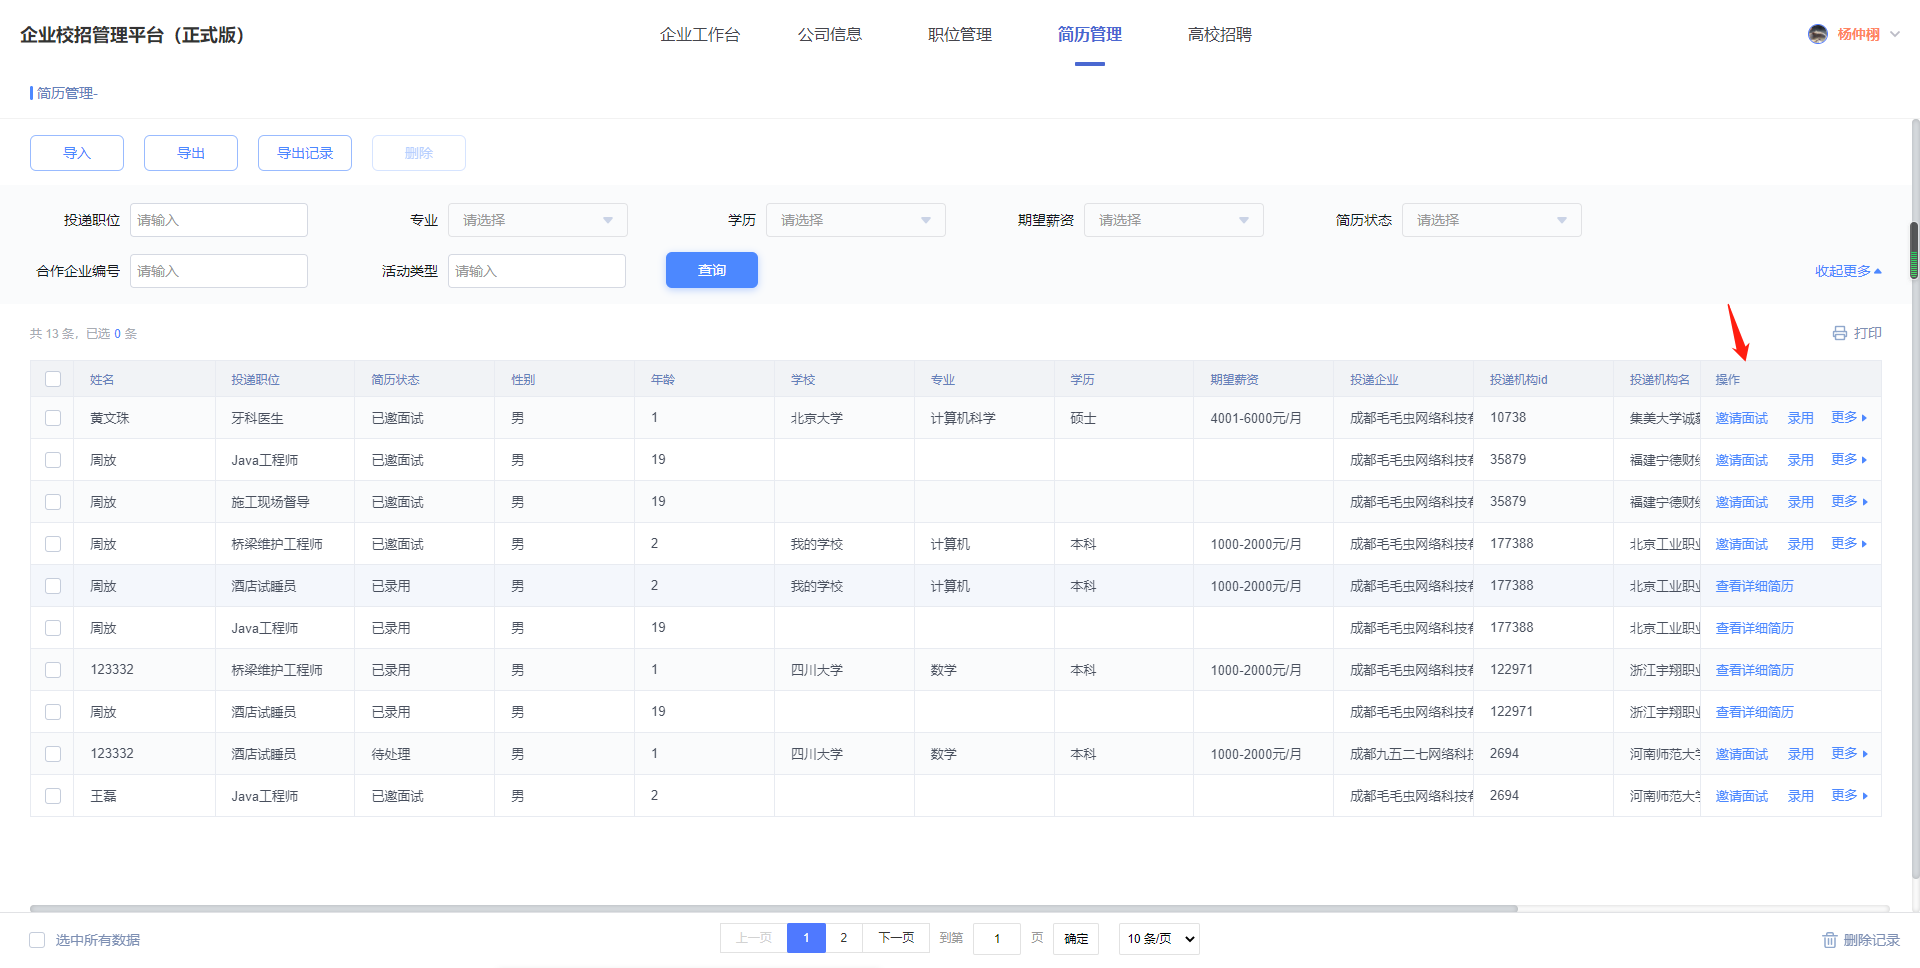Expand the 学历 dropdown filter
The height and width of the screenshot is (968, 1920).
coord(855,220)
